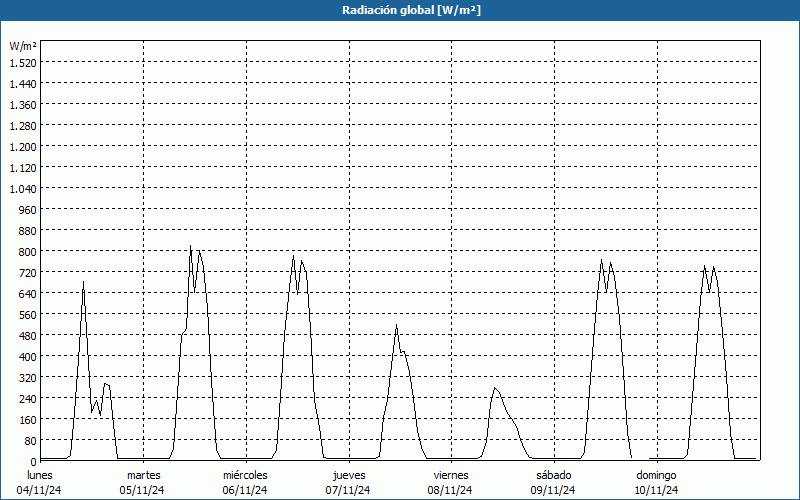Click the 05/11/24 date label
The height and width of the screenshot is (500, 800).
pyautogui.click(x=142, y=490)
